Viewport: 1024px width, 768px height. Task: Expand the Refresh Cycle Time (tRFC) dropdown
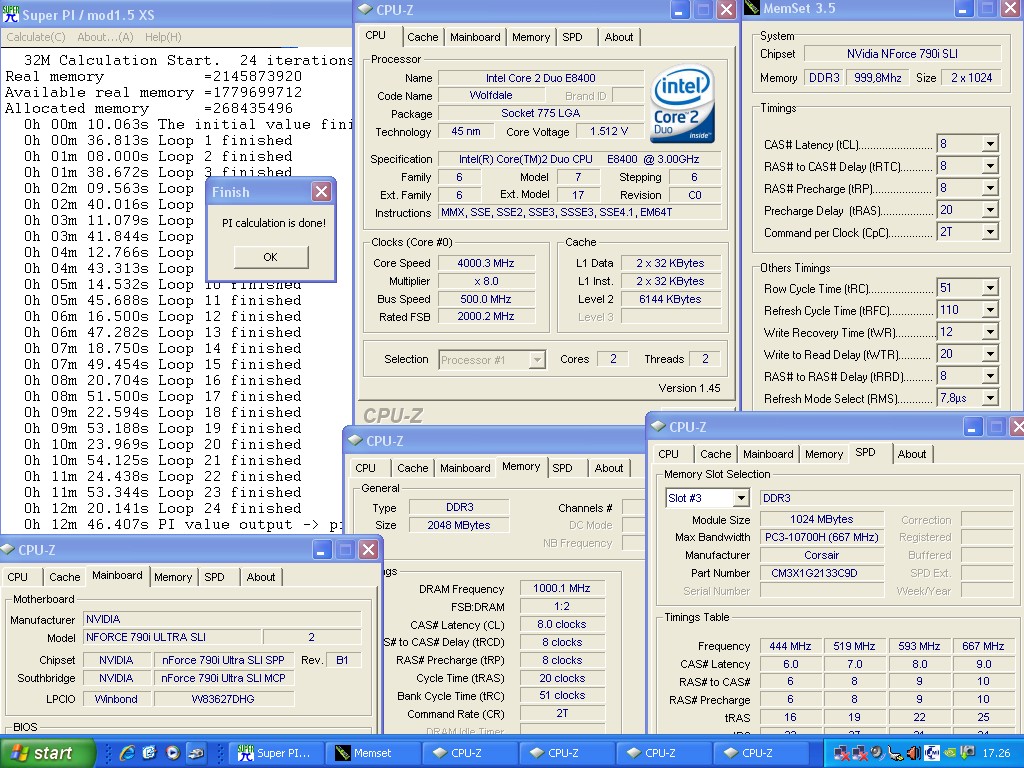click(990, 310)
